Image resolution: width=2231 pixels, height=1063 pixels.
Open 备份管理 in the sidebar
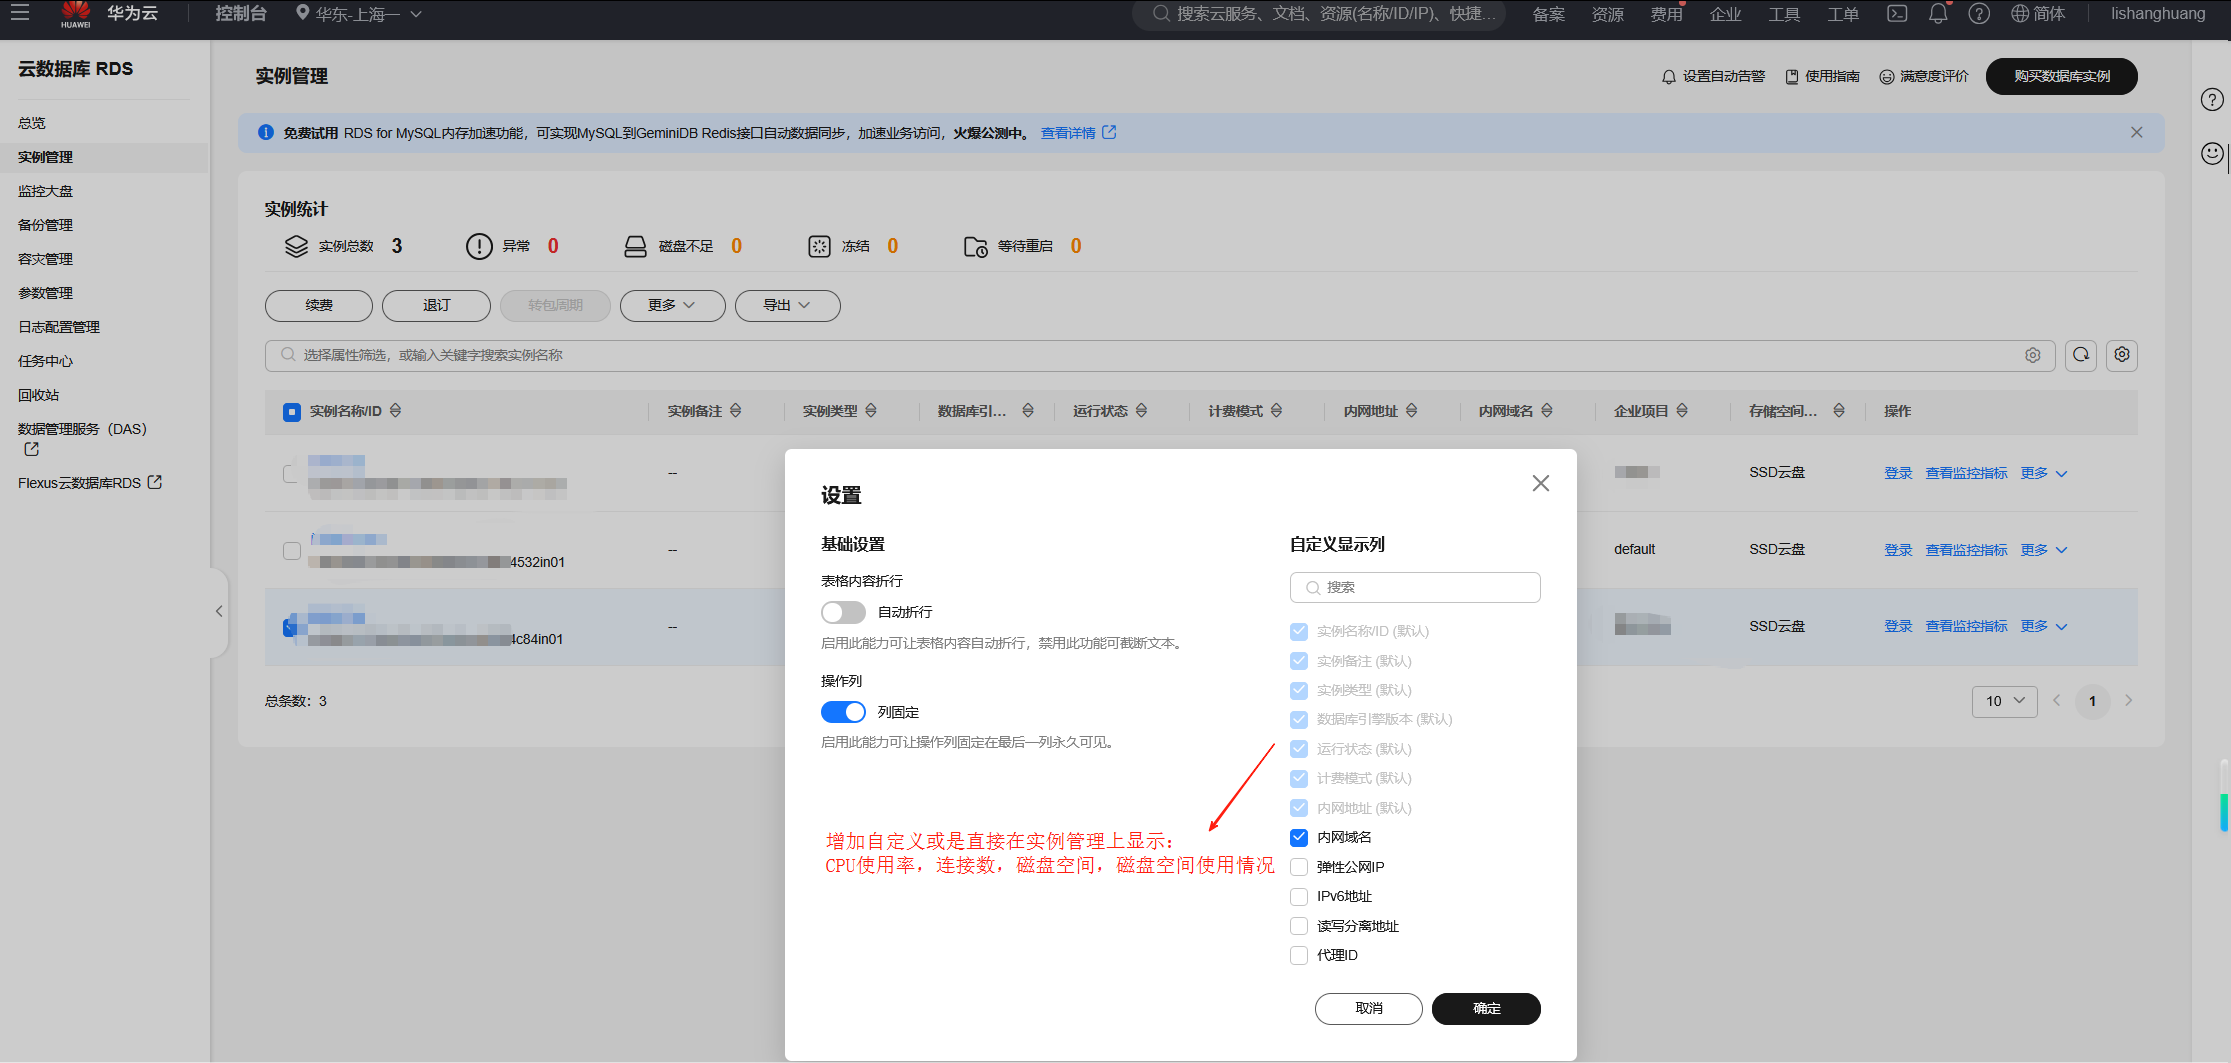click(x=46, y=225)
